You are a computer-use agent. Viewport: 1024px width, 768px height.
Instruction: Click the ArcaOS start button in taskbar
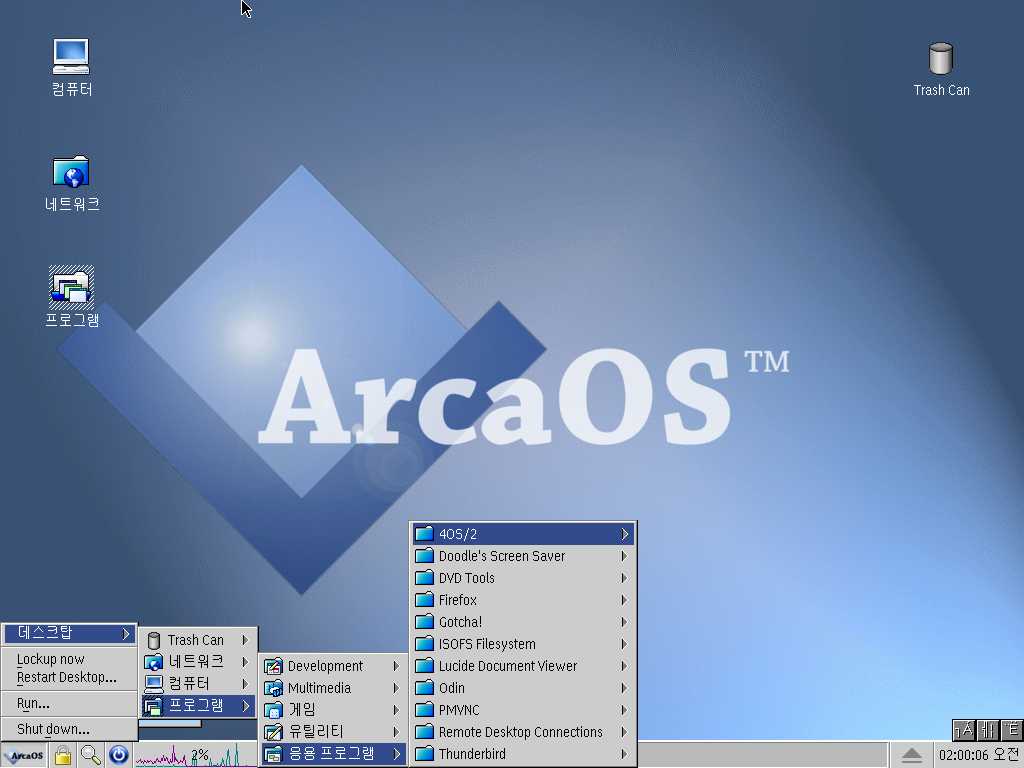24,755
